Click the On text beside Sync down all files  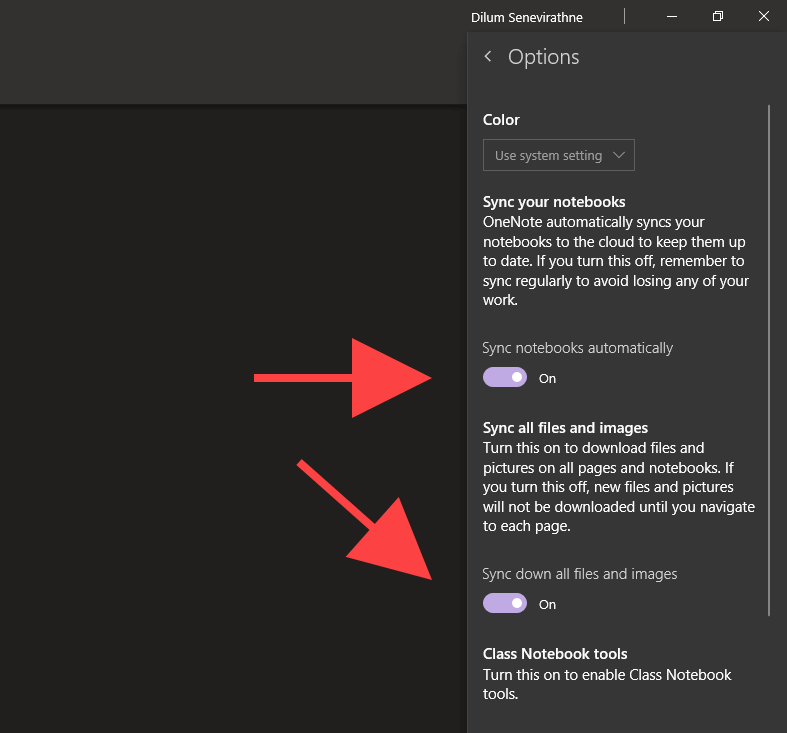click(x=547, y=605)
